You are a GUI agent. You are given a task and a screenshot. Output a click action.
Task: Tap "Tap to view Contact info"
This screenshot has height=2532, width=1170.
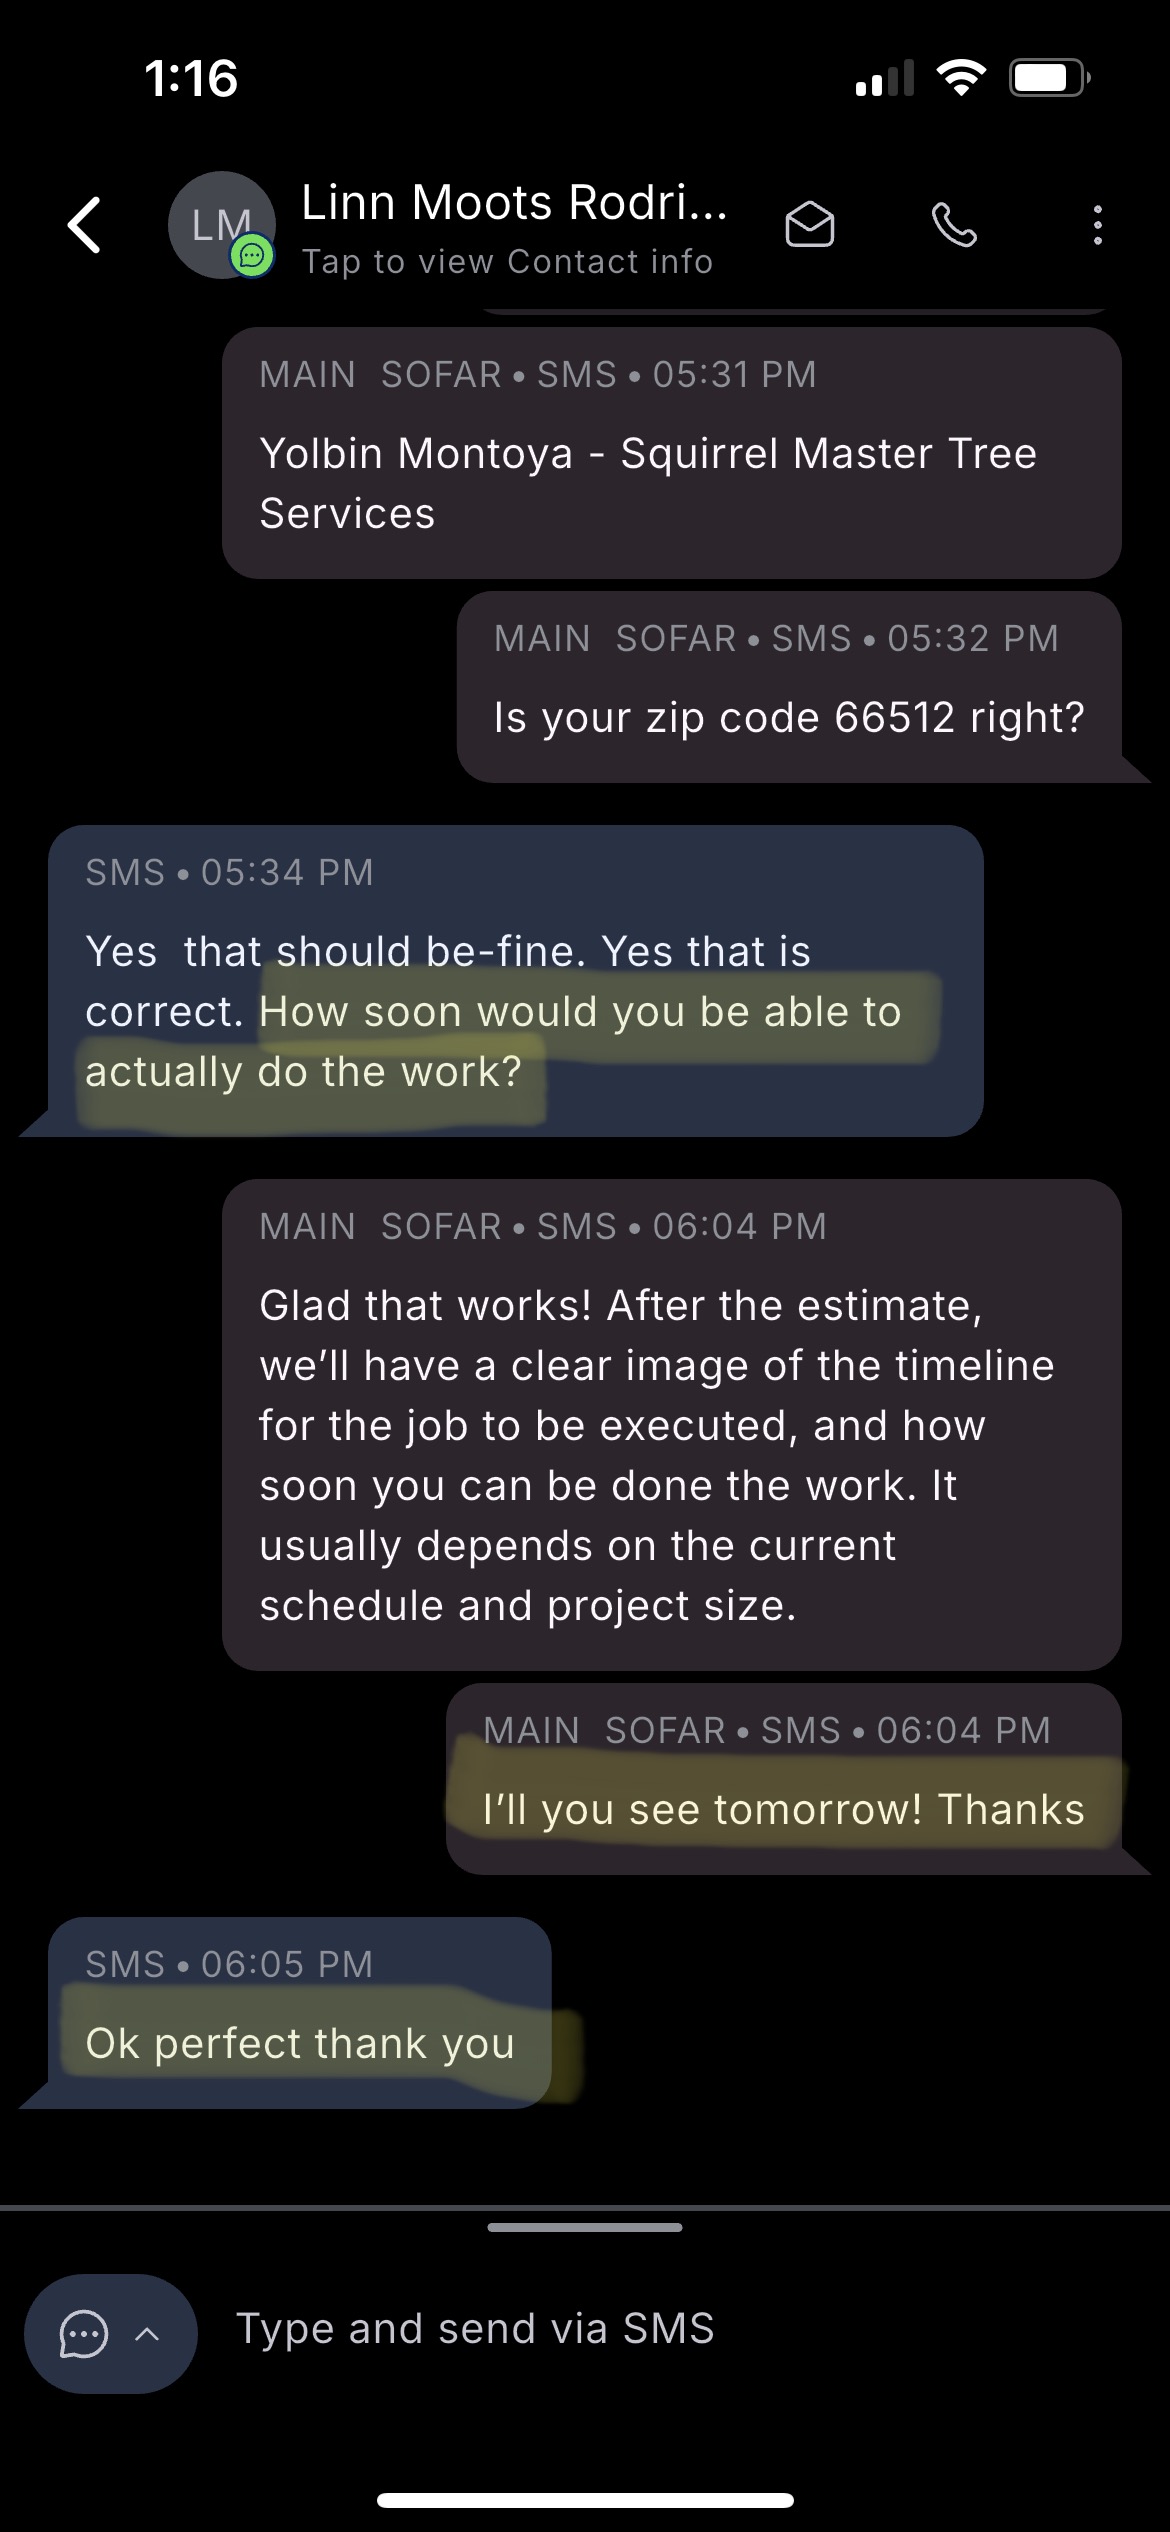click(507, 262)
